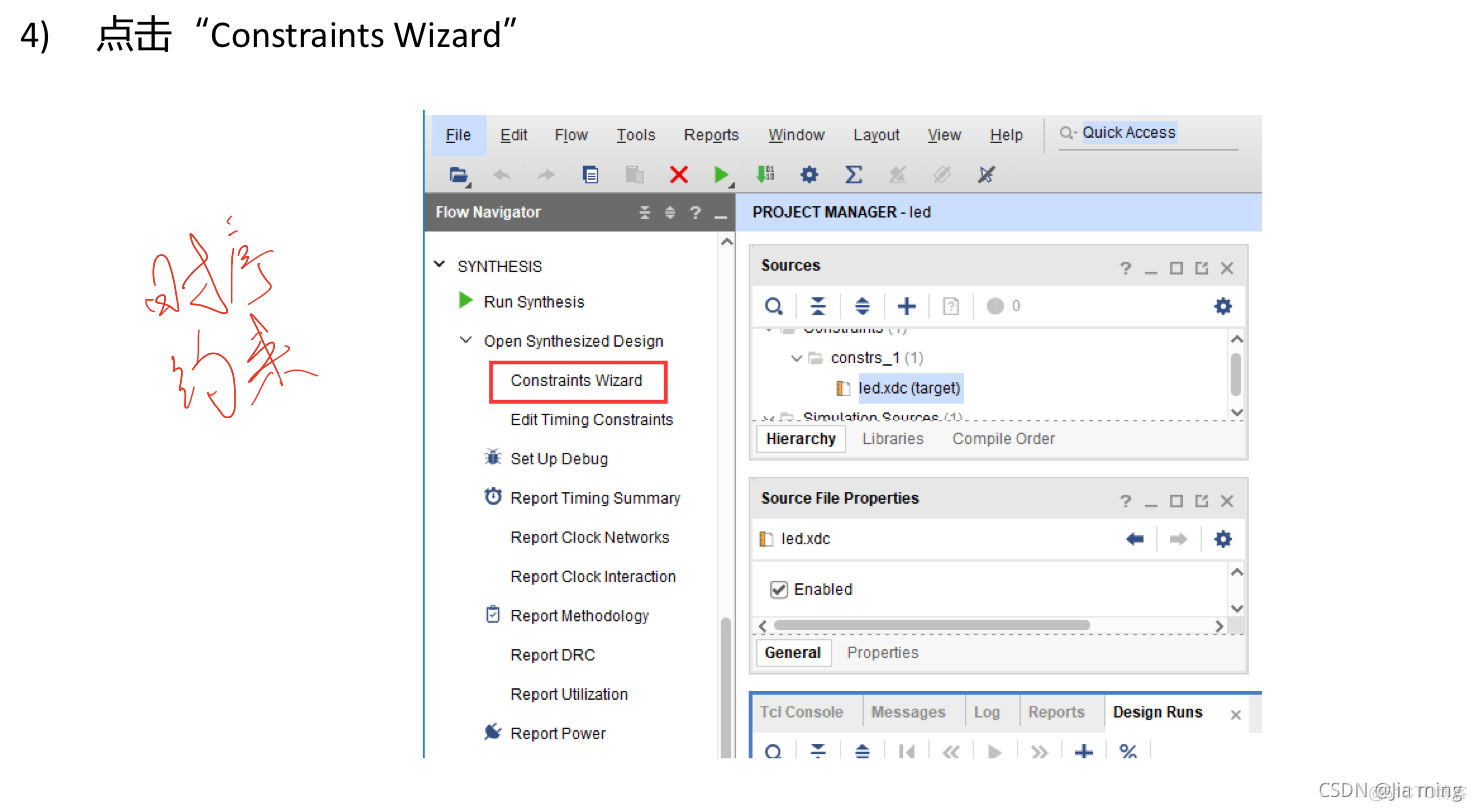Open the Edit menu
This screenshot has width=1477, height=811.
514,135
